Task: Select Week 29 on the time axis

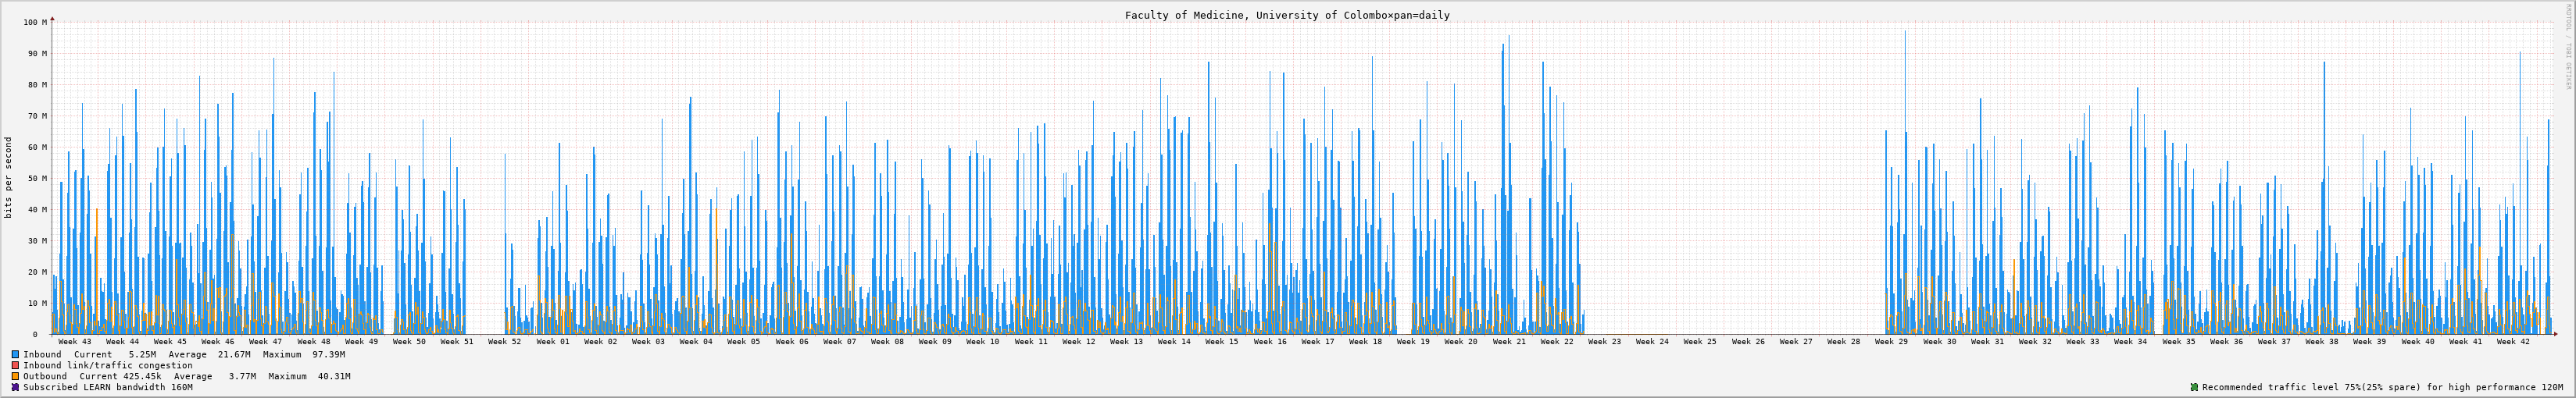Action: click(1891, 342)
